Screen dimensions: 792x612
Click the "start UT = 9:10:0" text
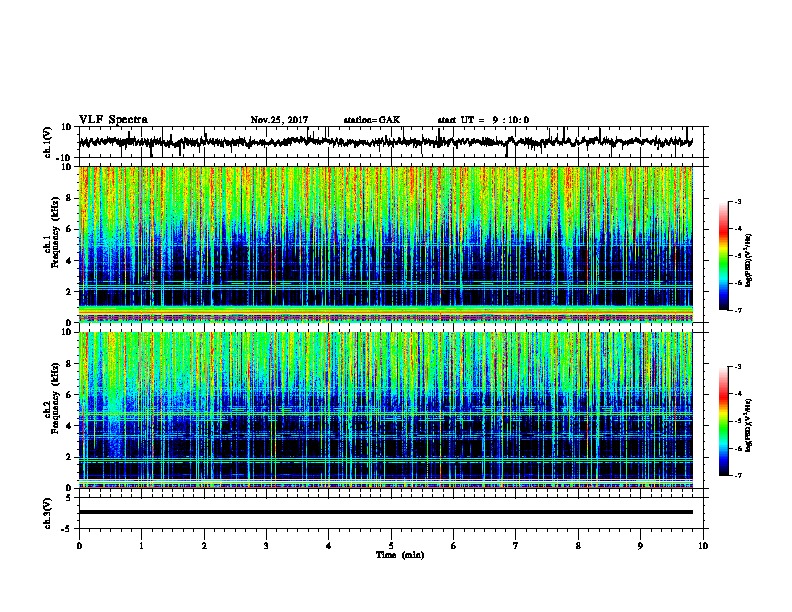tap(483, 120)
